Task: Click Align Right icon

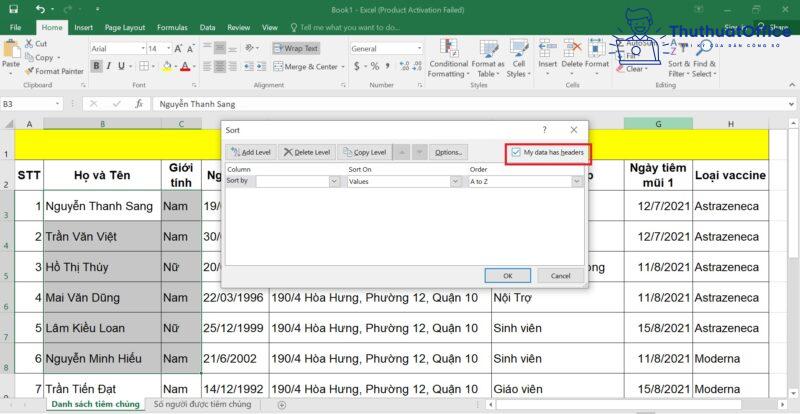Action: (x=232, y=66)
